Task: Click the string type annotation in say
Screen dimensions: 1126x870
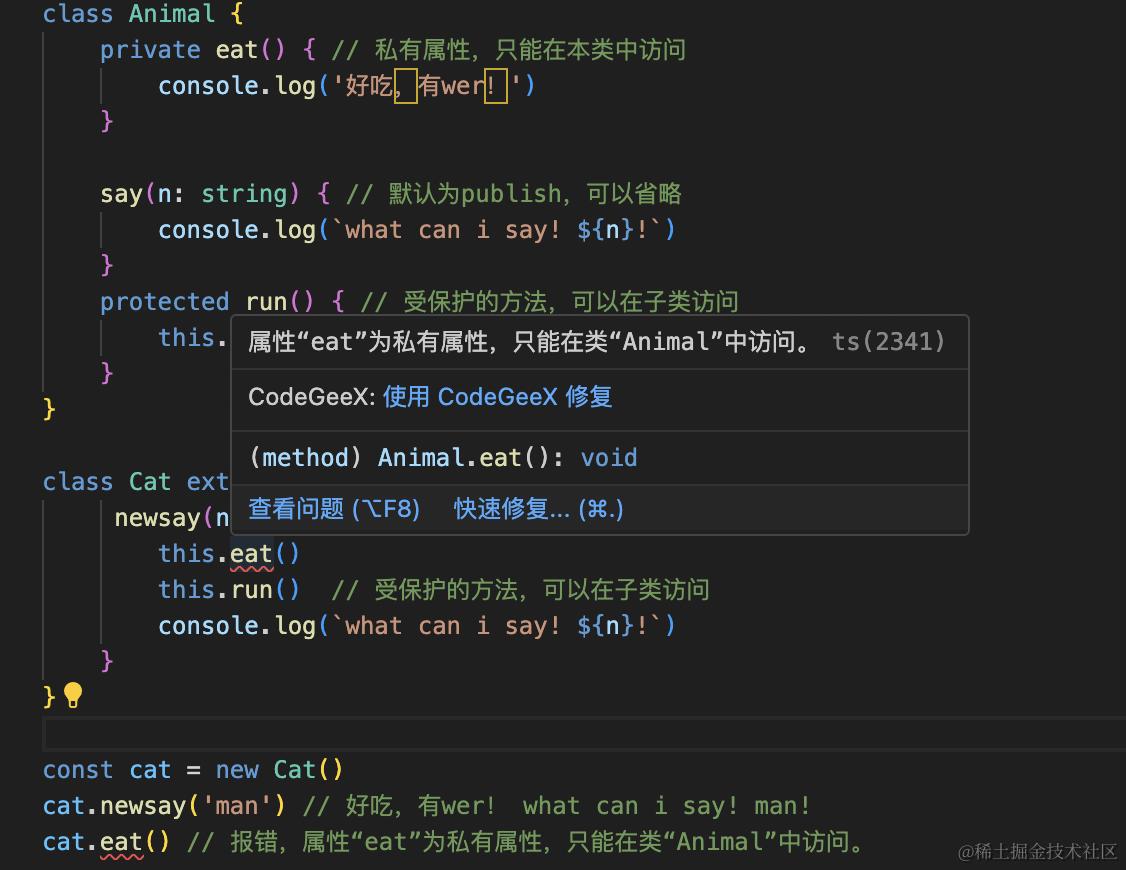Action: pyautogui.click(x=244, y=194)
